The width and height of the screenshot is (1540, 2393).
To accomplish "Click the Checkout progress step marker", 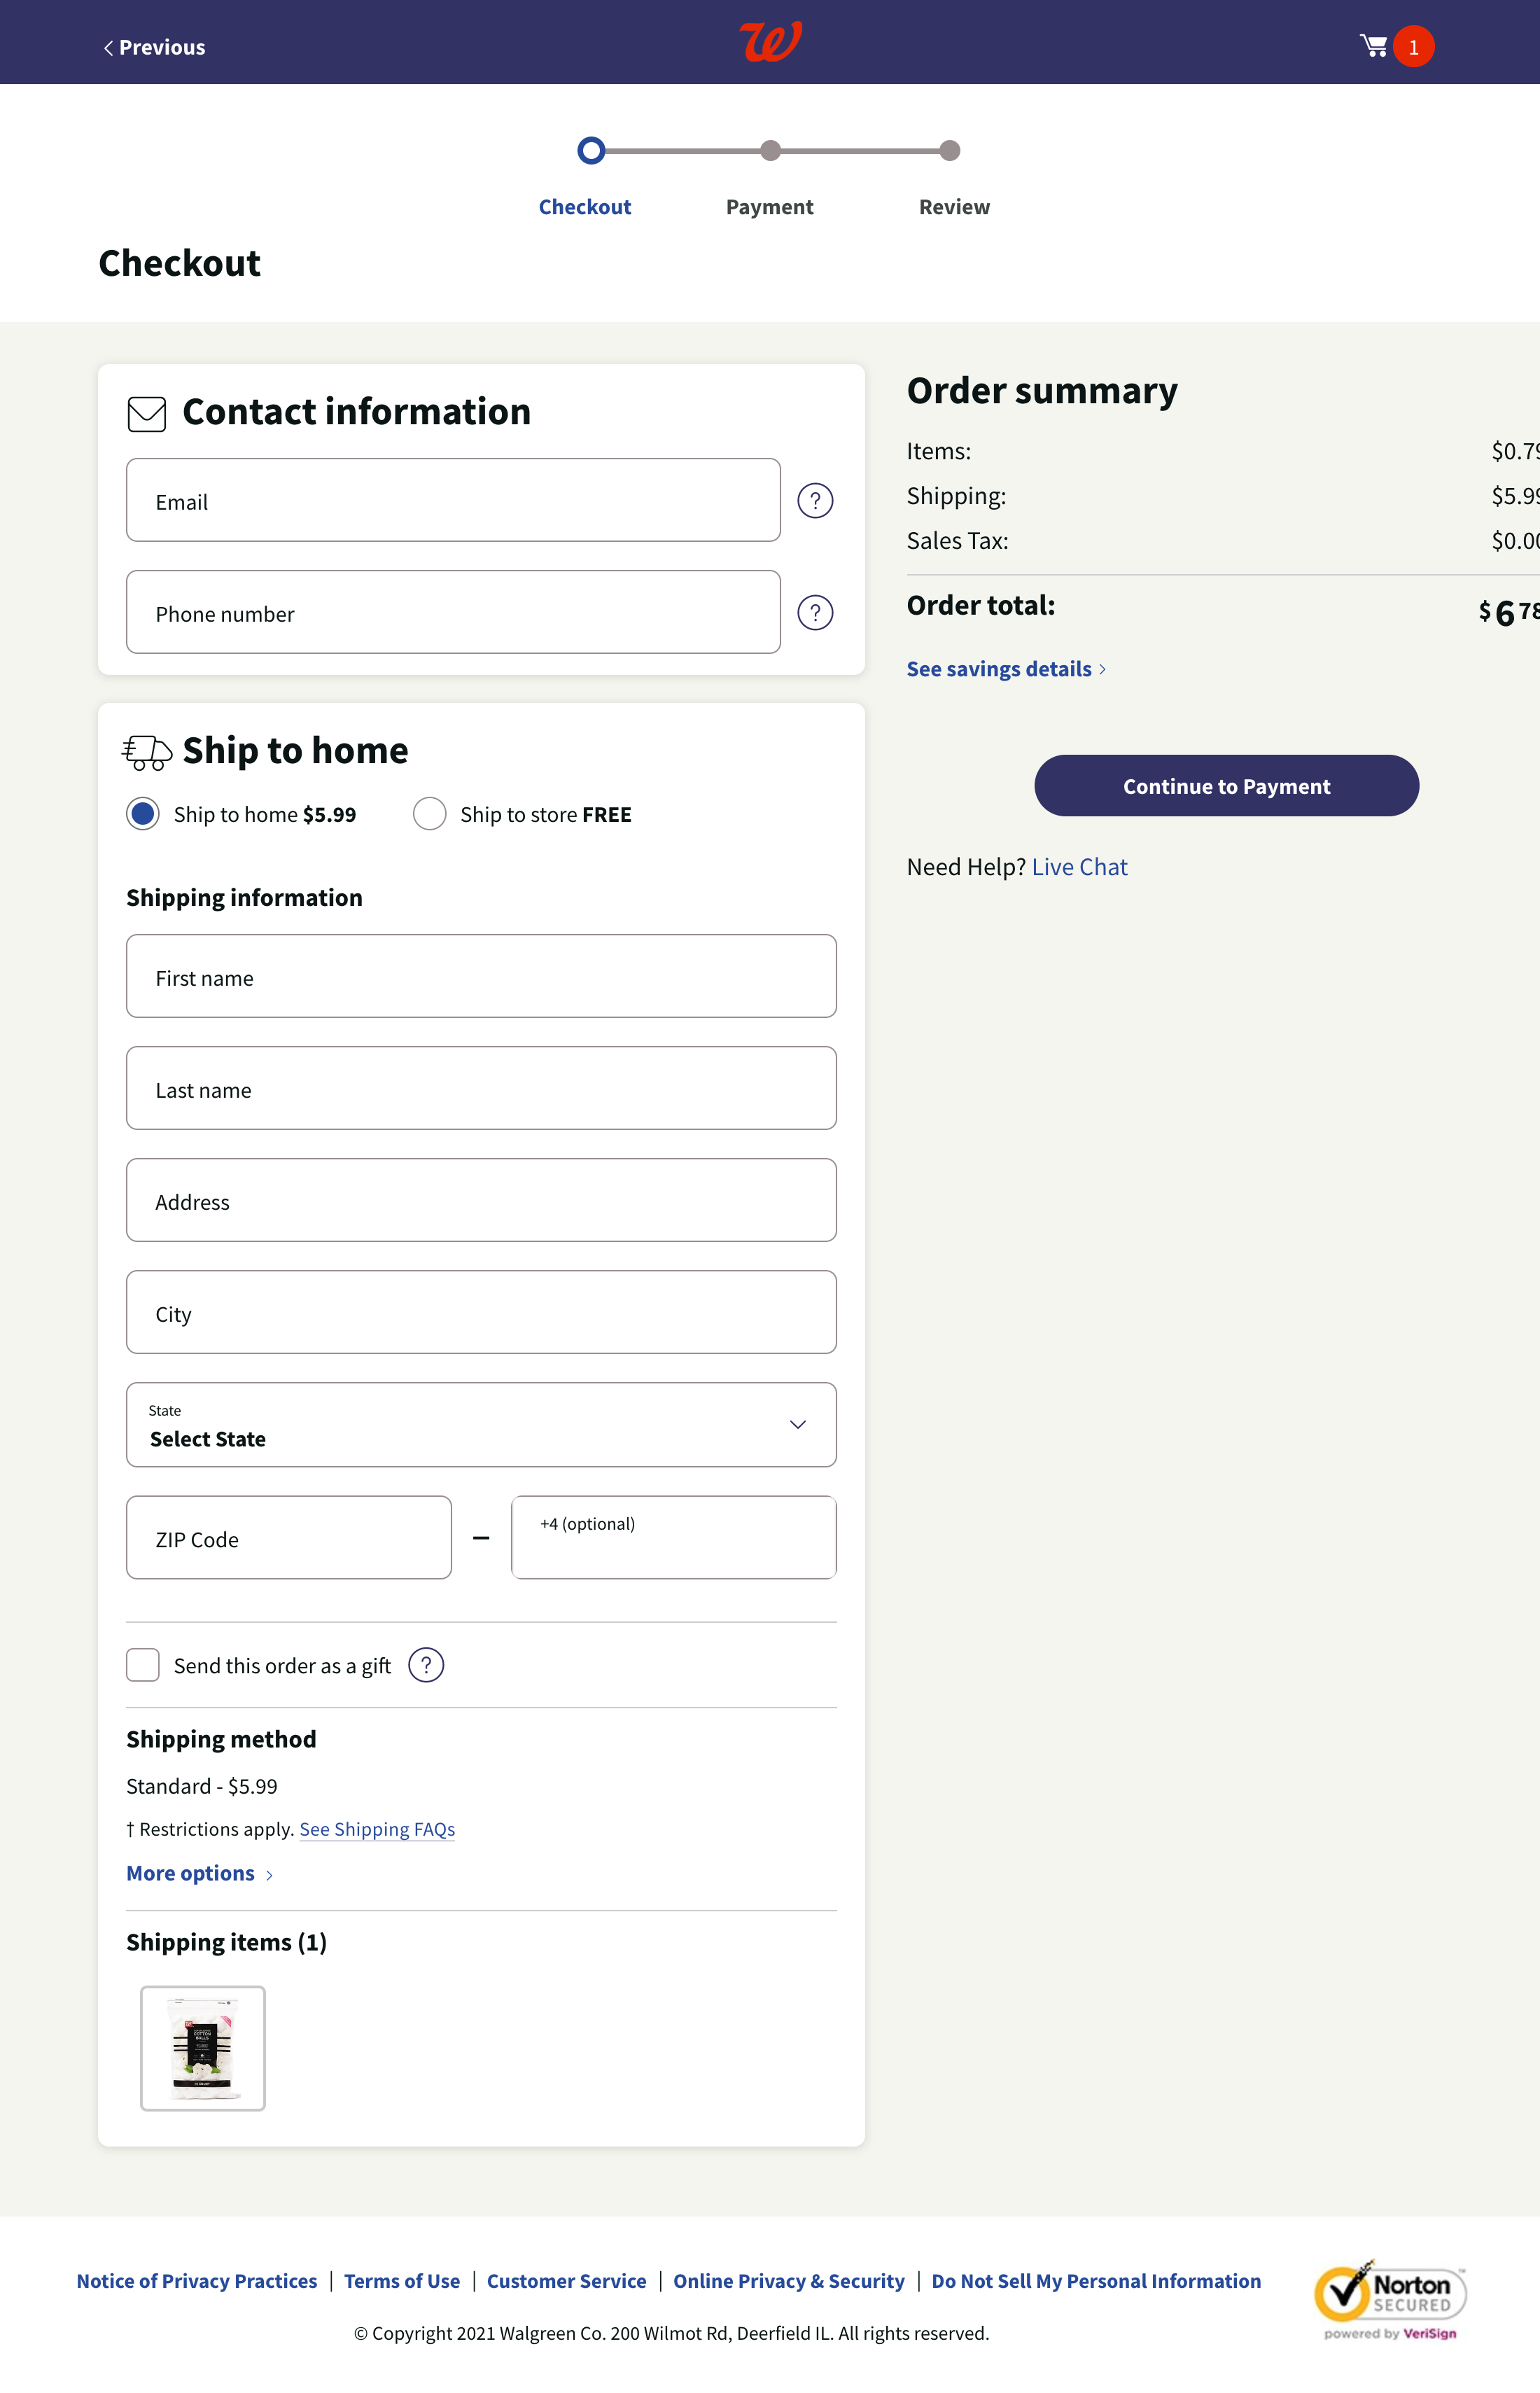I will [591, 151].
